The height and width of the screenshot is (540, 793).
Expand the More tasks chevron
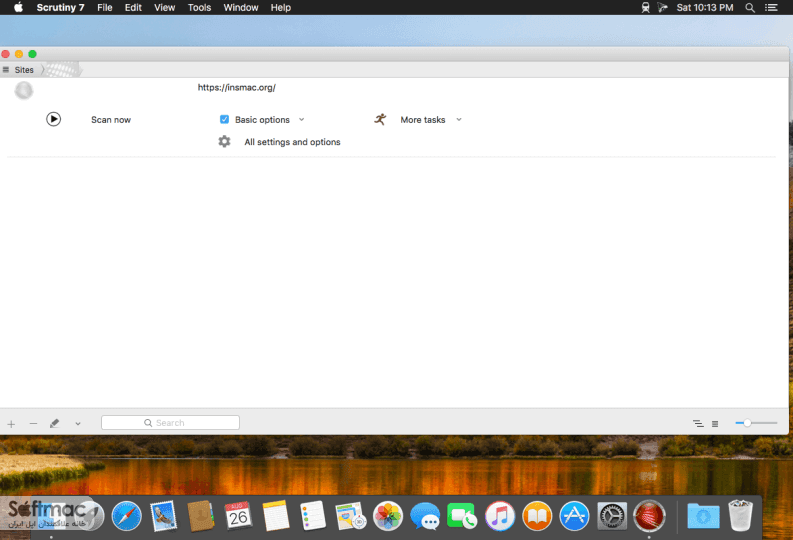459,120
